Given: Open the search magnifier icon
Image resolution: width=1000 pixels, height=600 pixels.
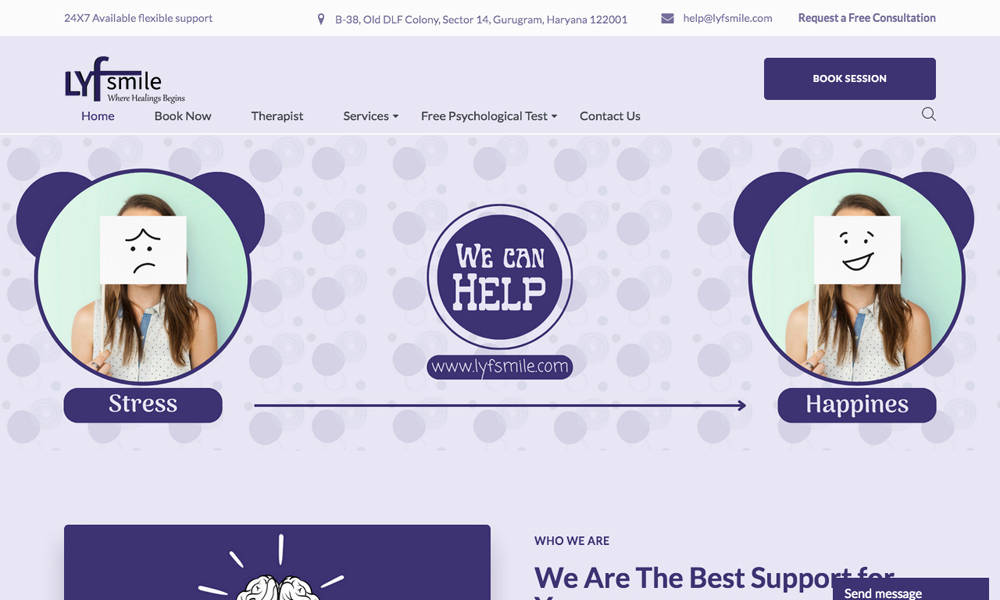Looking at the screenshot, I should (x=929, y=114).
